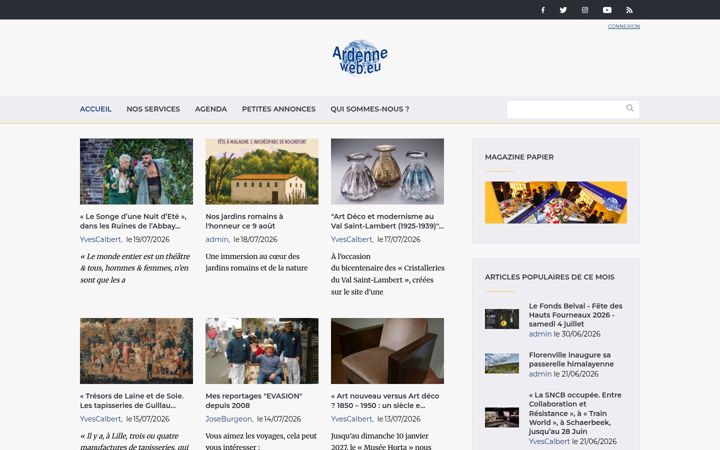Open « Art nouveau versus Art déco » title
The image size is (720, 450).
(x=385, y=400)
